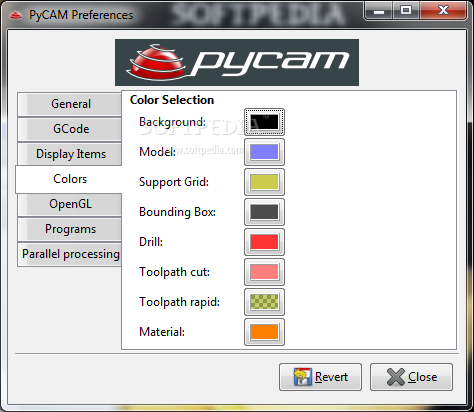The image size is (474, 412).
Task: Open the Toolpath rapid checkered swatch
Action: tap(264, 302)
